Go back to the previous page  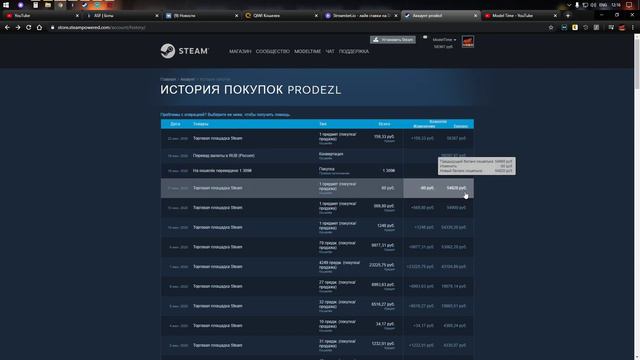pos(7,27)
